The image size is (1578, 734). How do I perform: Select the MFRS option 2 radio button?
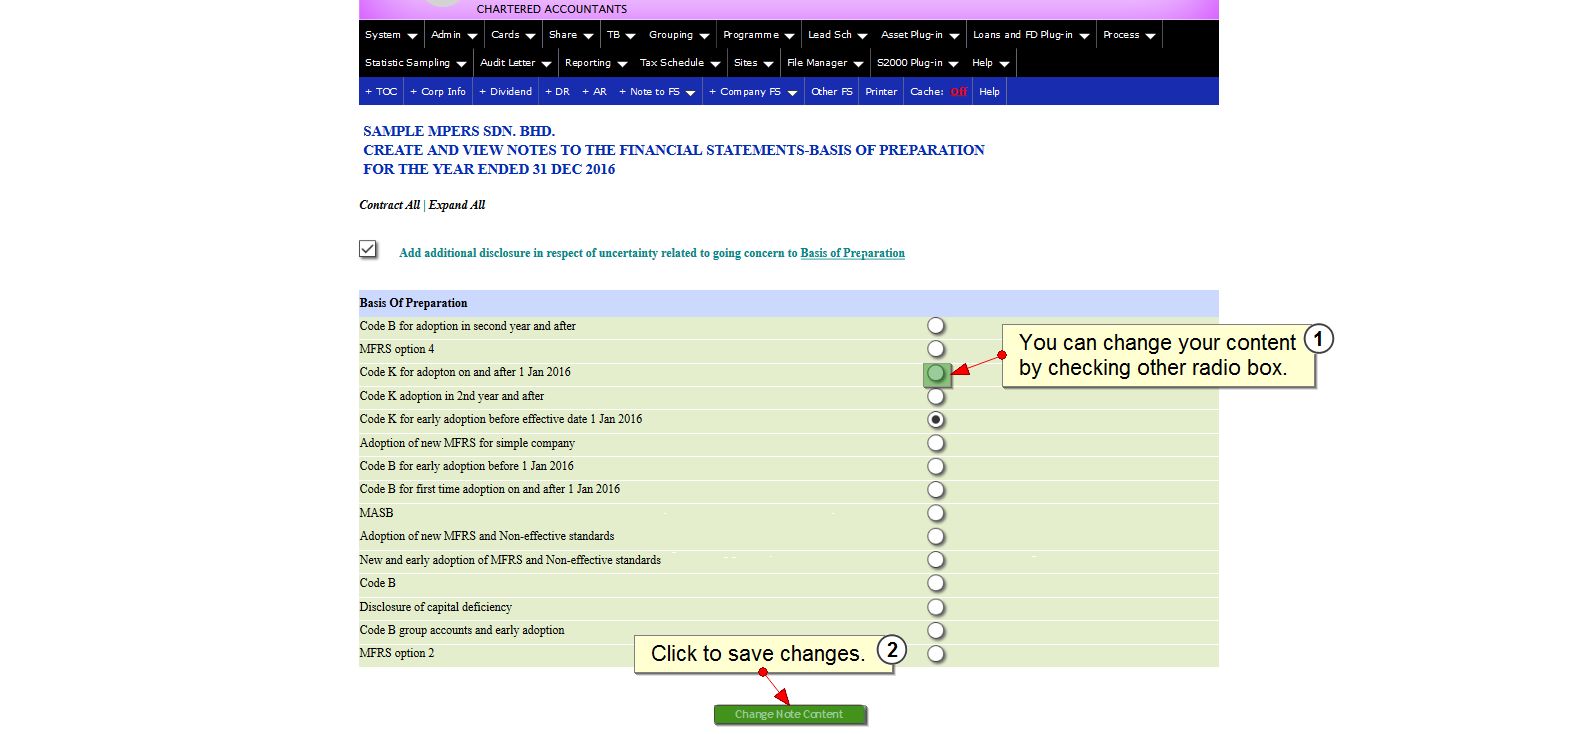[x=935, y=654]
